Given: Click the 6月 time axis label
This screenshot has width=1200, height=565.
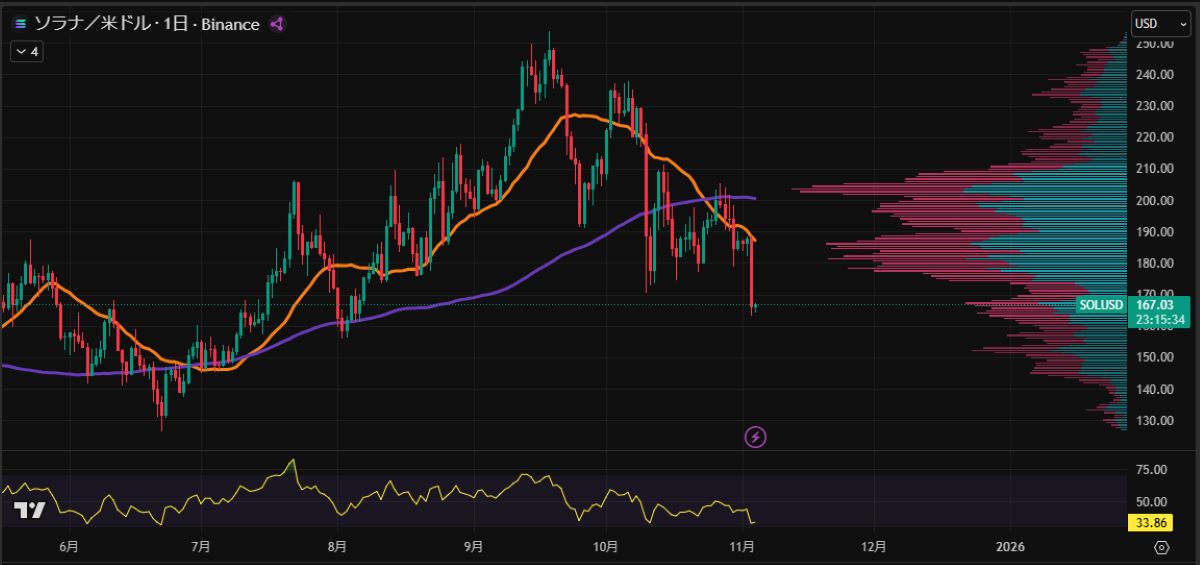Looking at the screenshot, I should click(68, 547).
